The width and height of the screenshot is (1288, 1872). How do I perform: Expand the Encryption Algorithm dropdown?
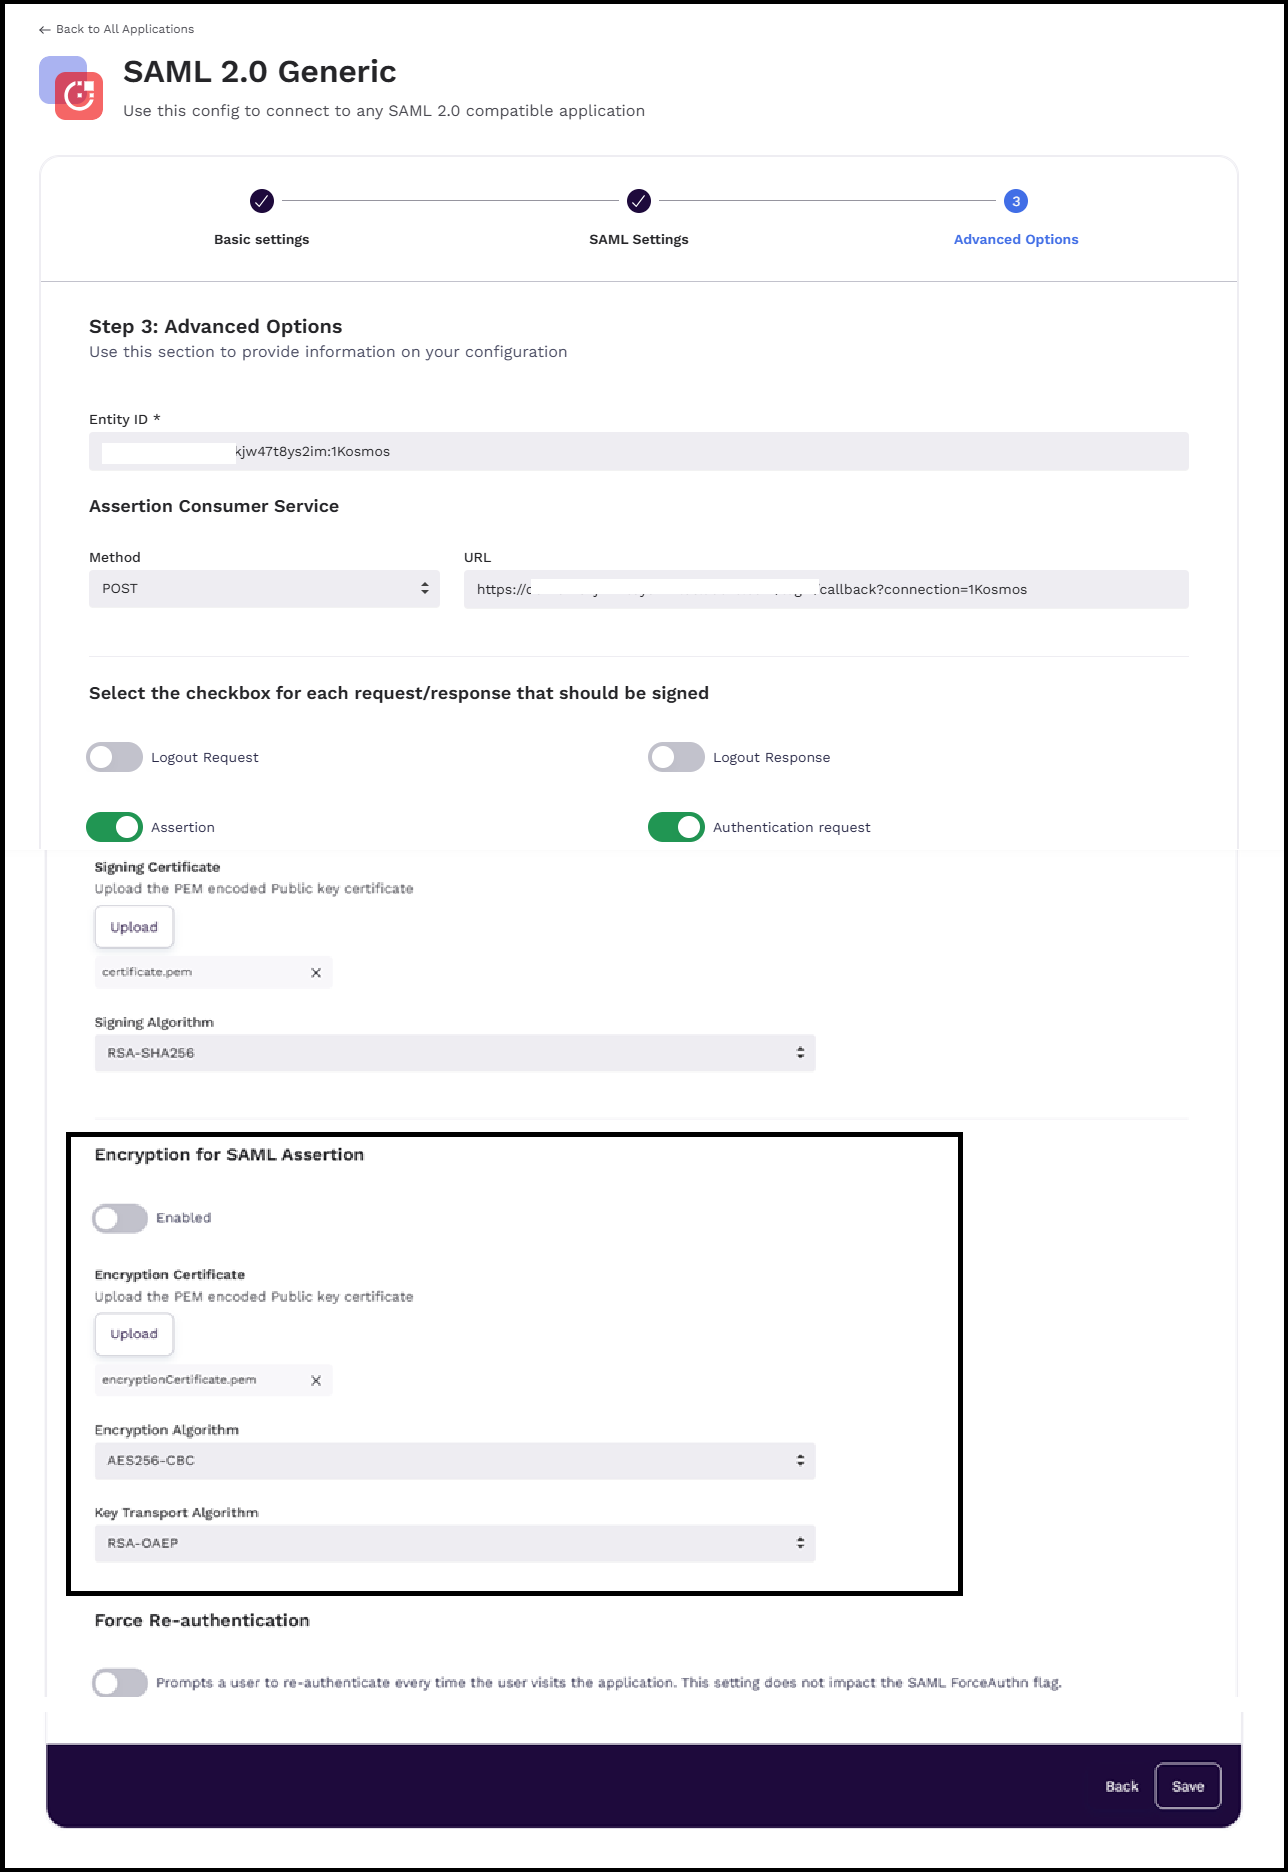[x=455, y=1461]
